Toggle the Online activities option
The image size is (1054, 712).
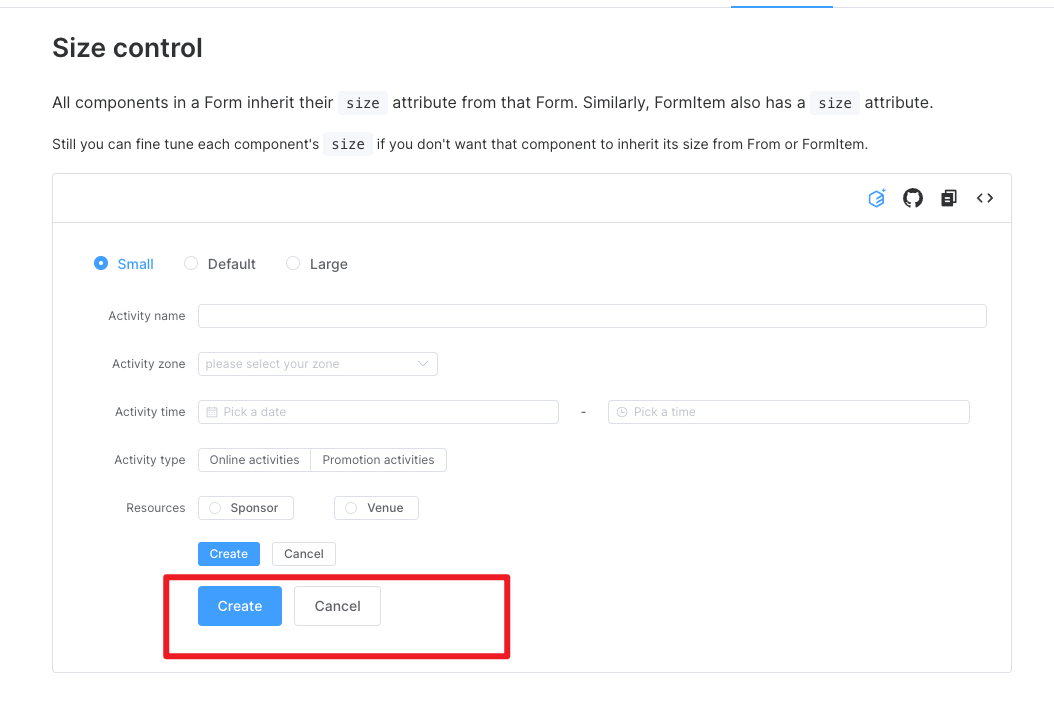(x=255, y=460)
